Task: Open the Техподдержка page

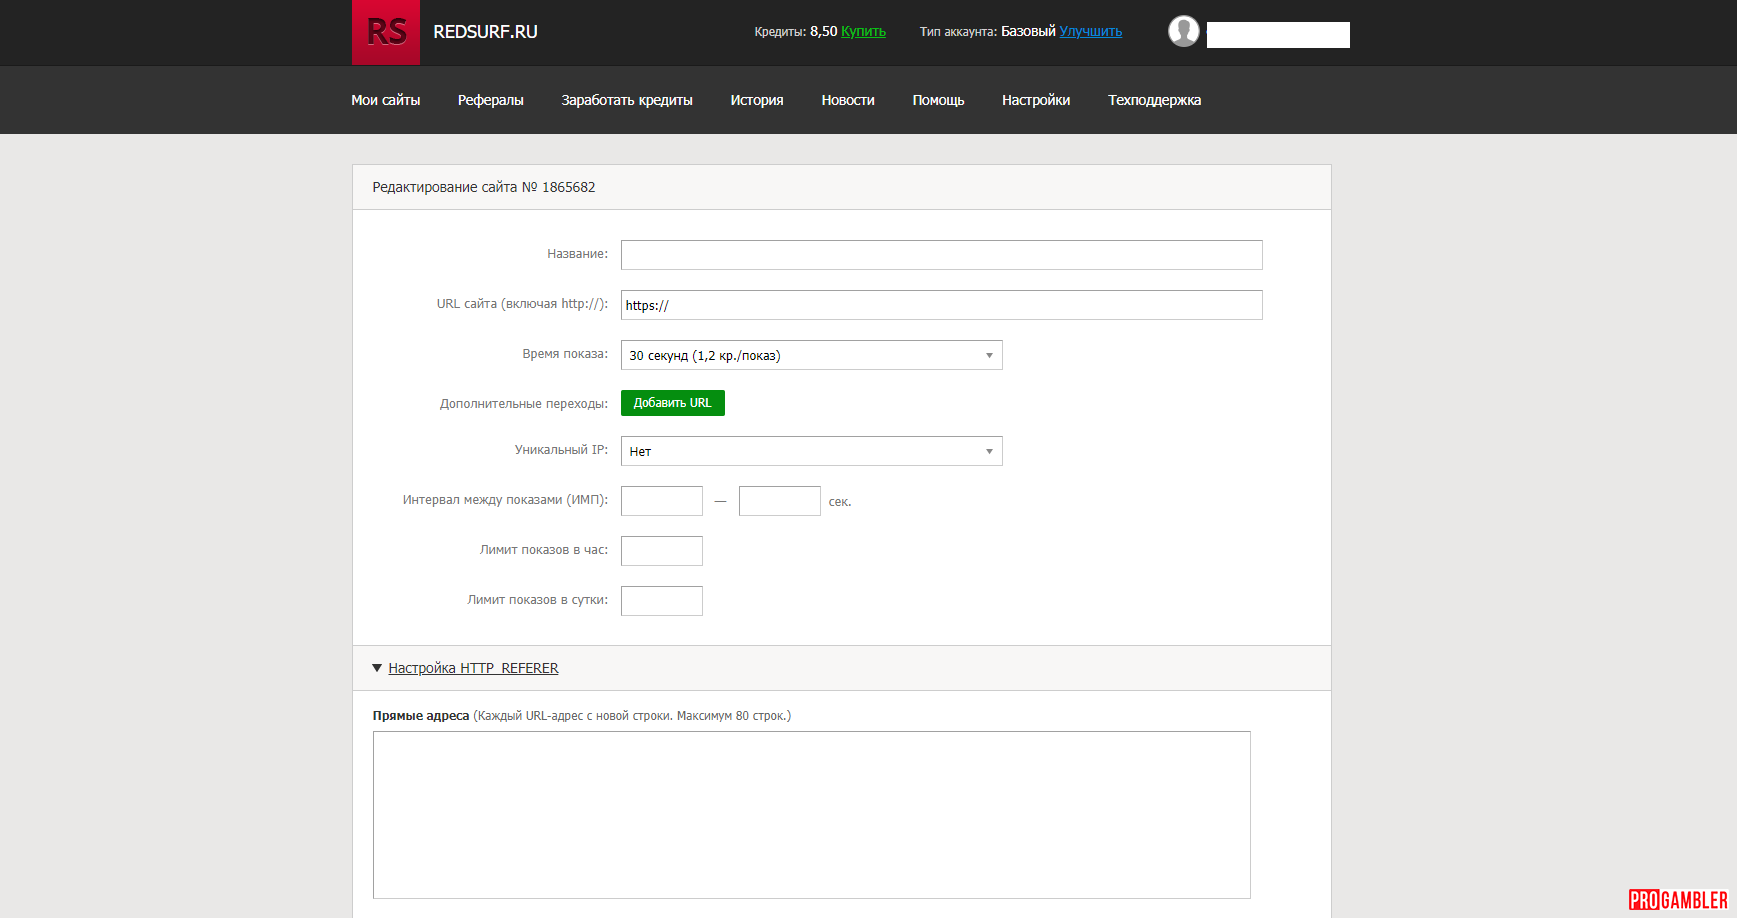Action: click(x=1154, y=100)
